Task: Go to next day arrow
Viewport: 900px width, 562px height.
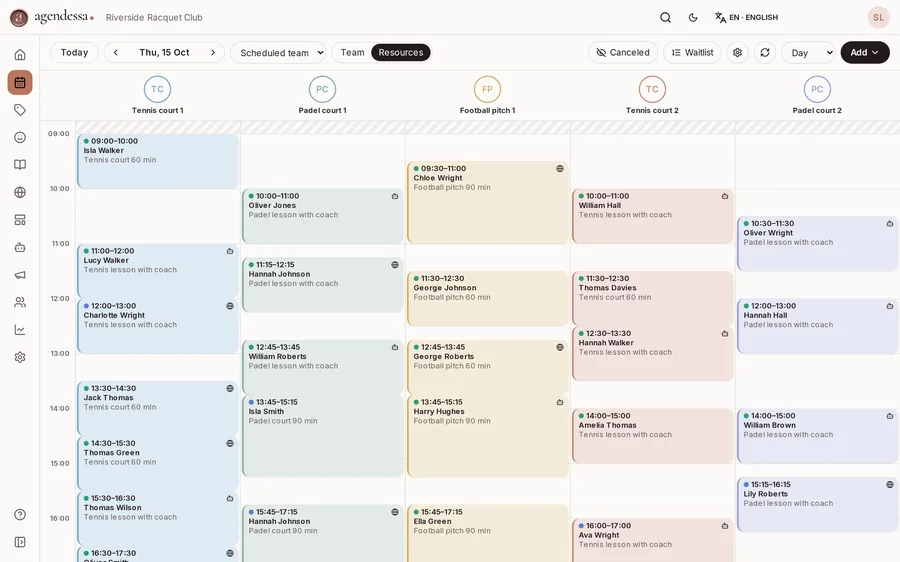Action: pos(213,52)
